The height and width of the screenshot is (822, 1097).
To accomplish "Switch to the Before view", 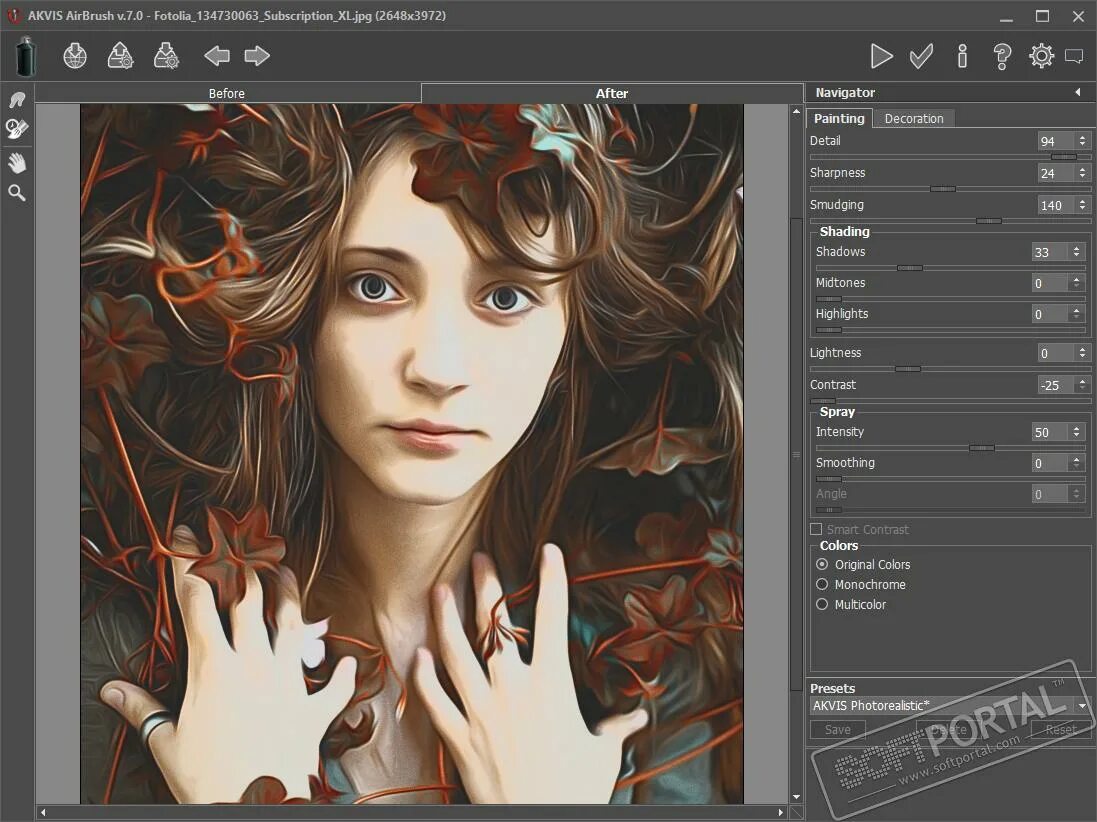I will (226, 93).
